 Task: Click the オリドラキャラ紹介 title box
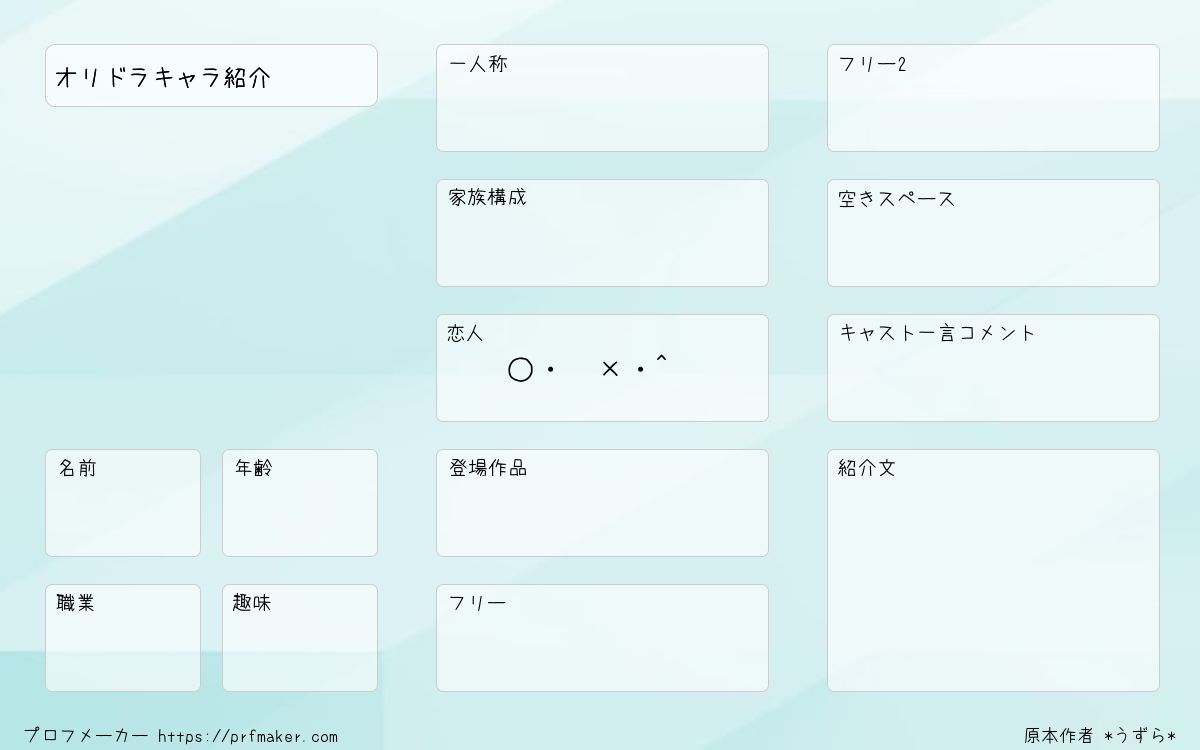(x=211, y=75)
